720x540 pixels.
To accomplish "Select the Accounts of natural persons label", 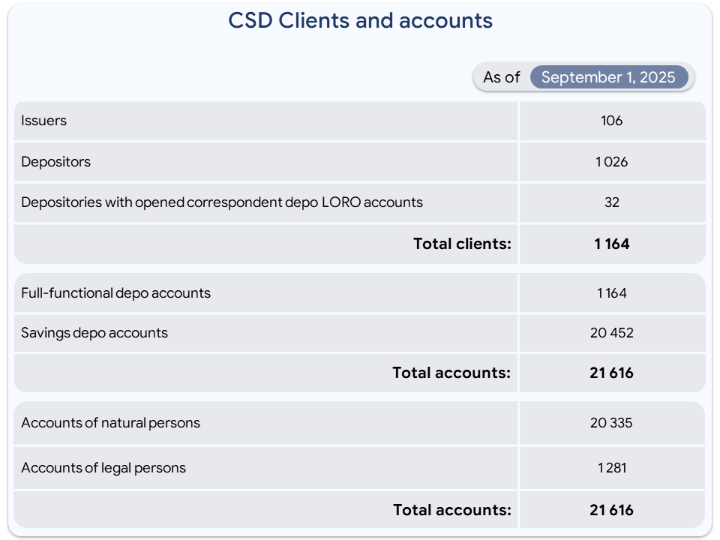I will pos(111,423).
